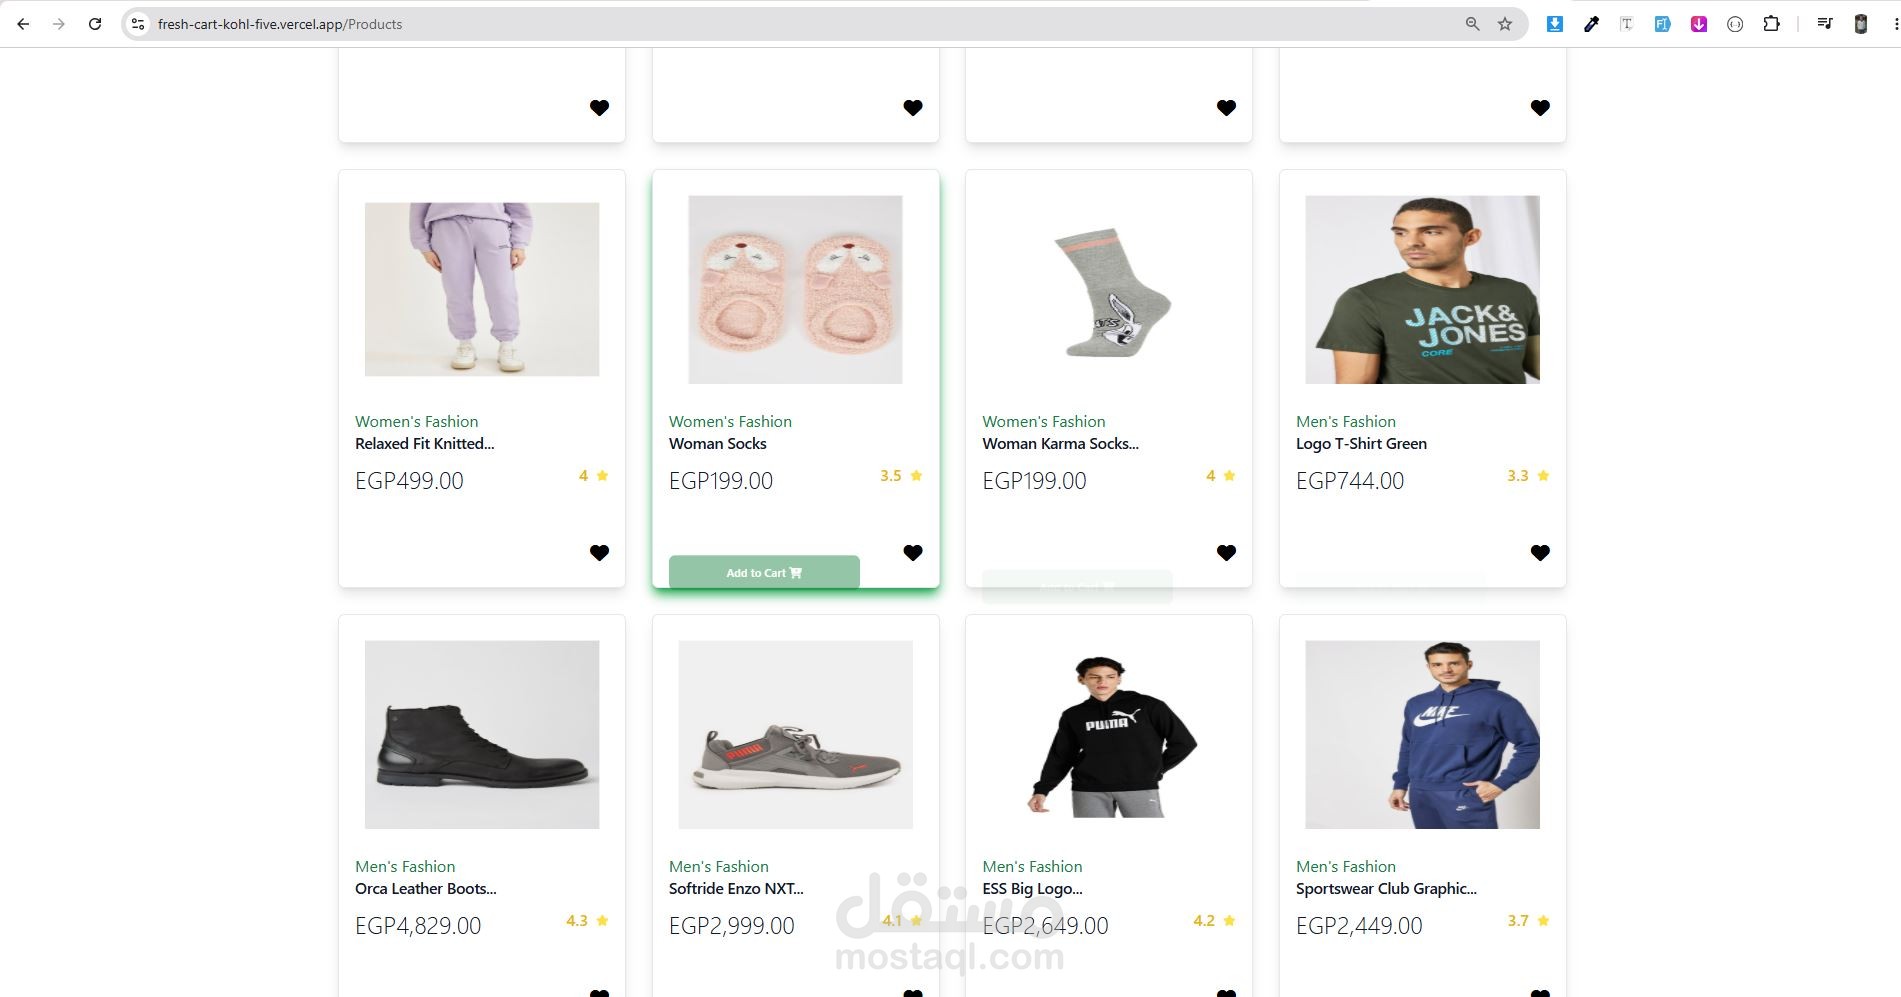Toggle wishlist heart on Logo T-Shirt Green card
The width and height of the screenshot is (1901, 997).
[1540, 553]
